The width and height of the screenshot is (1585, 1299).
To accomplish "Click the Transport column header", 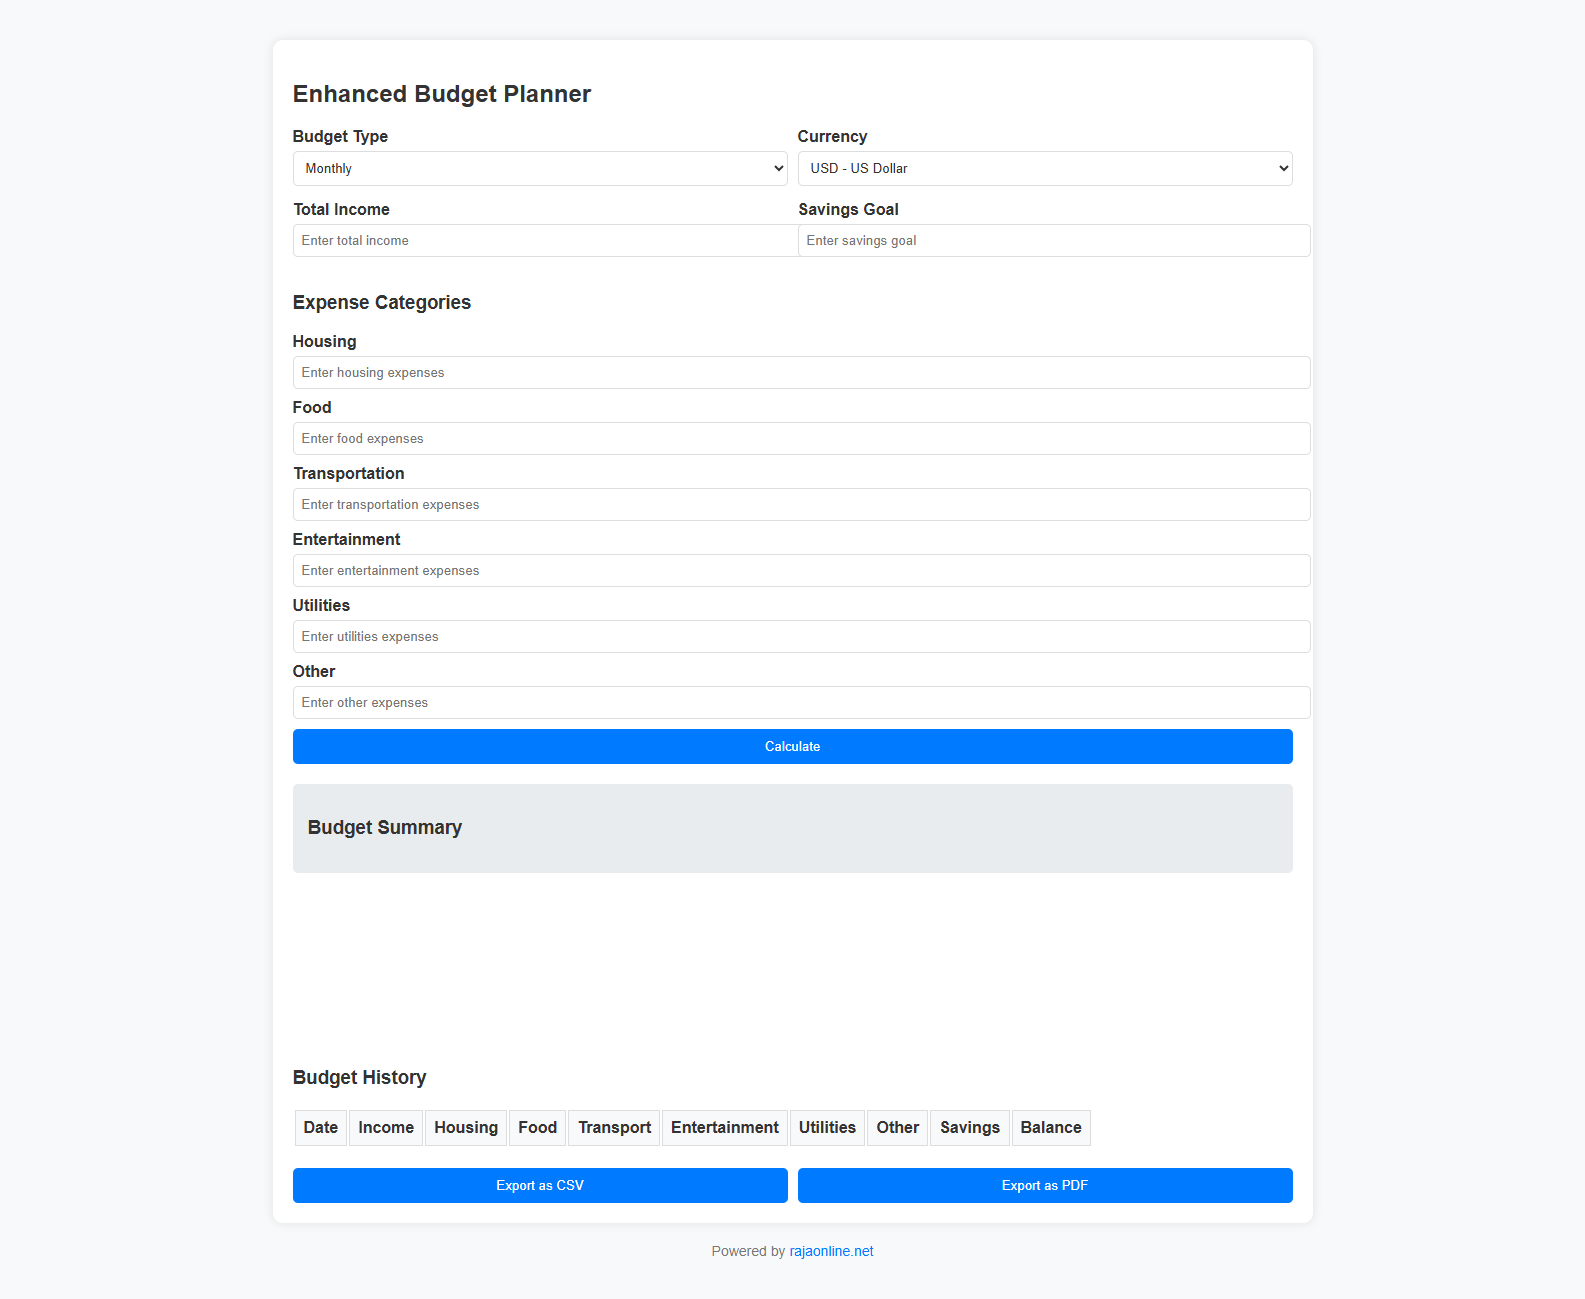I will pos(614,1127).
